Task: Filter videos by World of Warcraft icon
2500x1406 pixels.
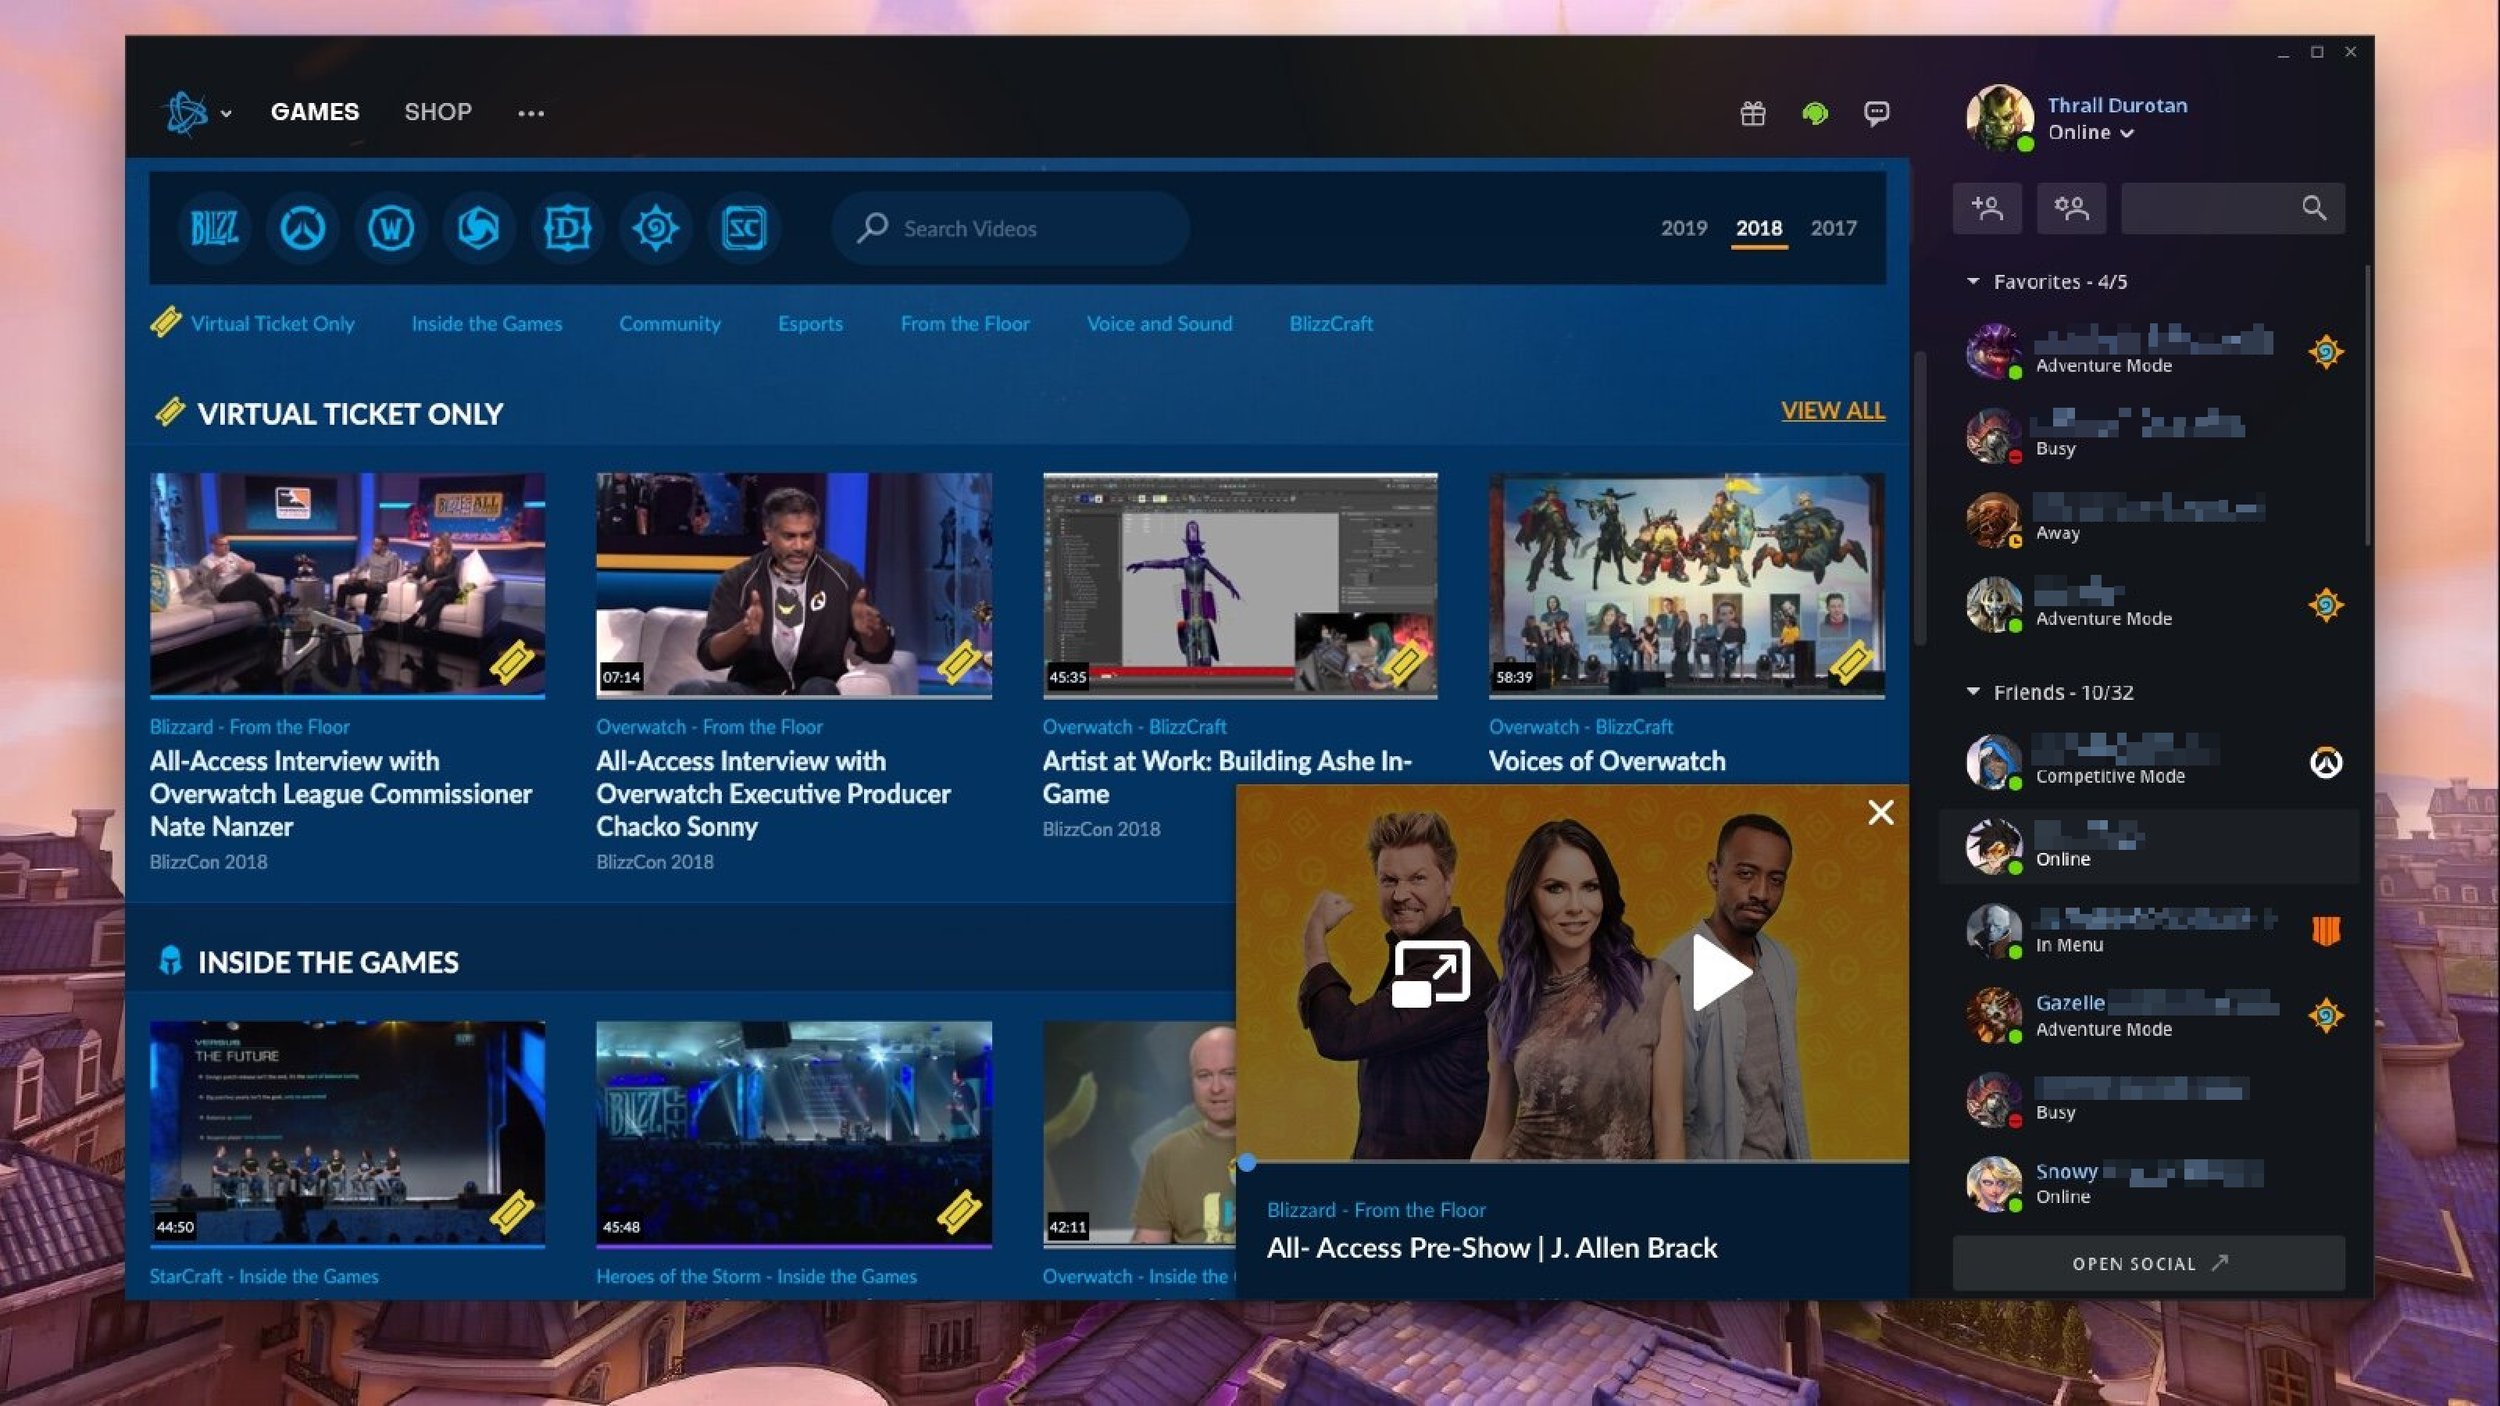Action: 390,228
